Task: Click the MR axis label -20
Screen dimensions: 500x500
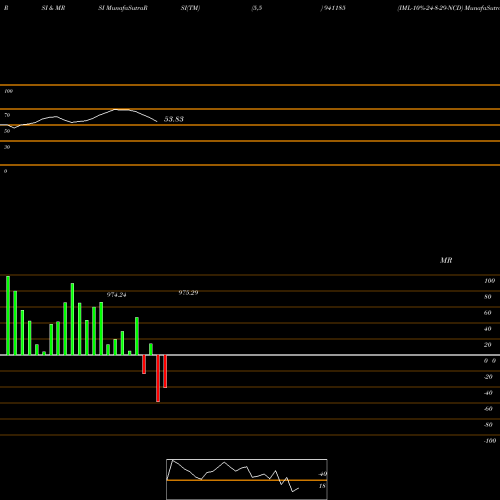Action: (x=488, y=377)
